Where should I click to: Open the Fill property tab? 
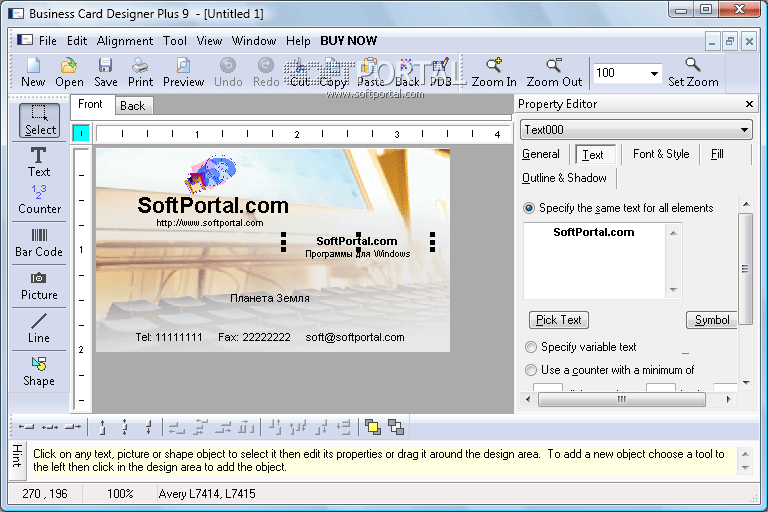(717, 154)
